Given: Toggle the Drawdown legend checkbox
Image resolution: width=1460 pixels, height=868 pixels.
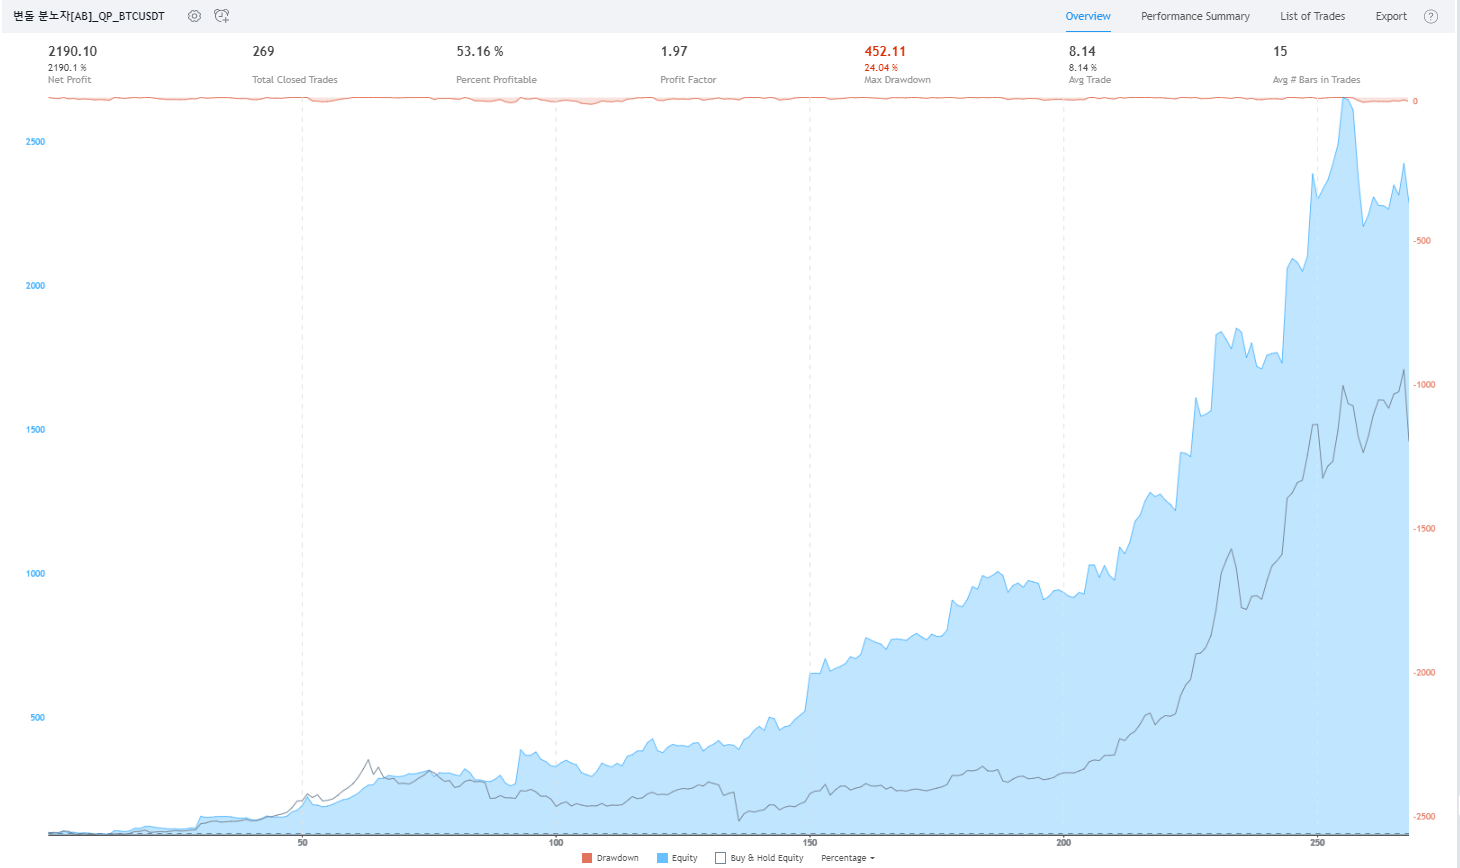Looking at the screenshot, I should (587, 858).
